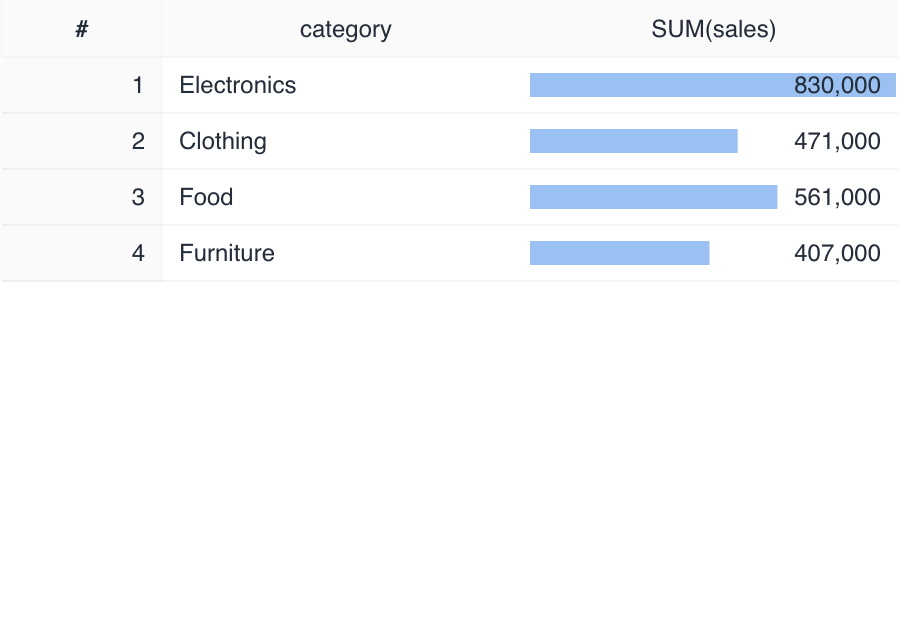900x642 pixels.
Task: Pick the Food category cell
Action: coord(206,198)
